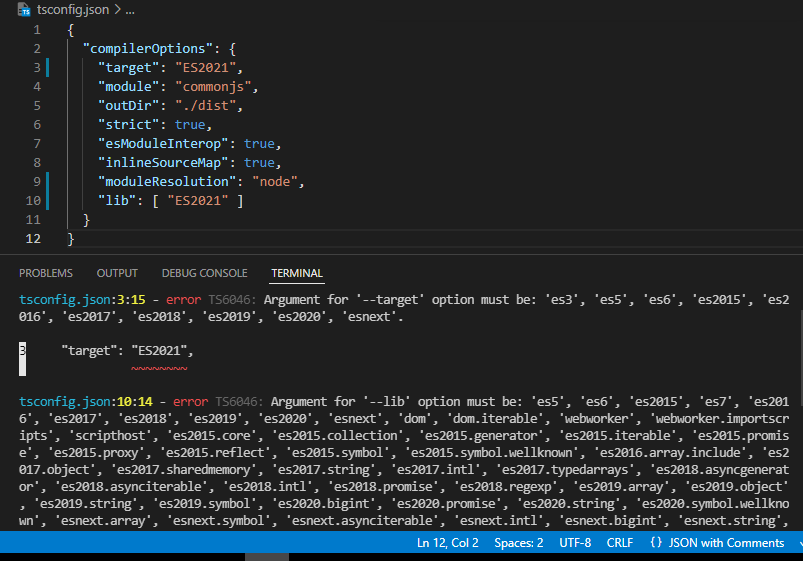
Task: Open tsconfig.json:10:14 error link in terminal
Action: click(86, 402)
